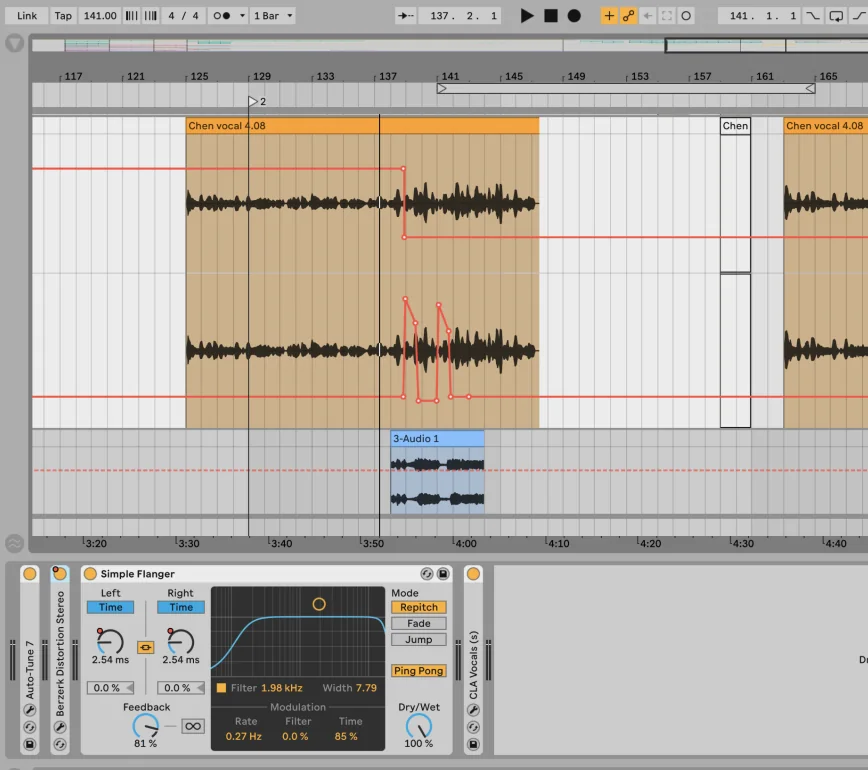Click the Modulation Rate 0.27 Hz value
Screen dimensions: 868x770
coord(244,736)
